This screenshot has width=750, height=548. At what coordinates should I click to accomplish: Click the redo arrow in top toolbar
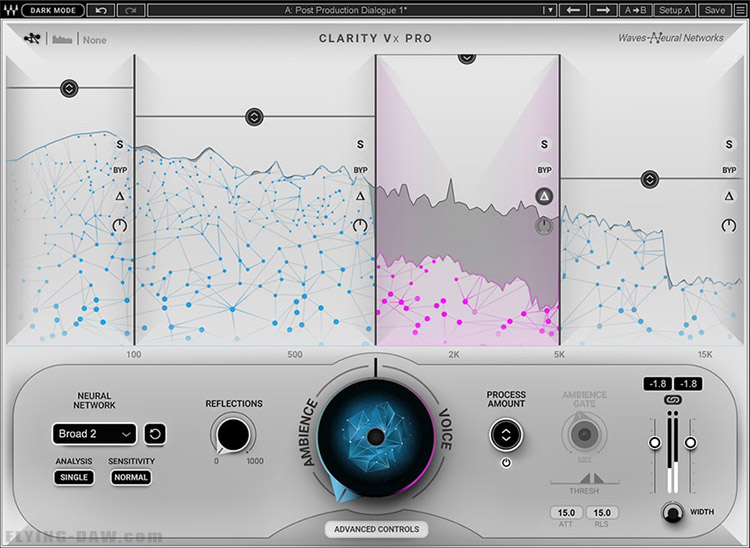coord(131,10)
